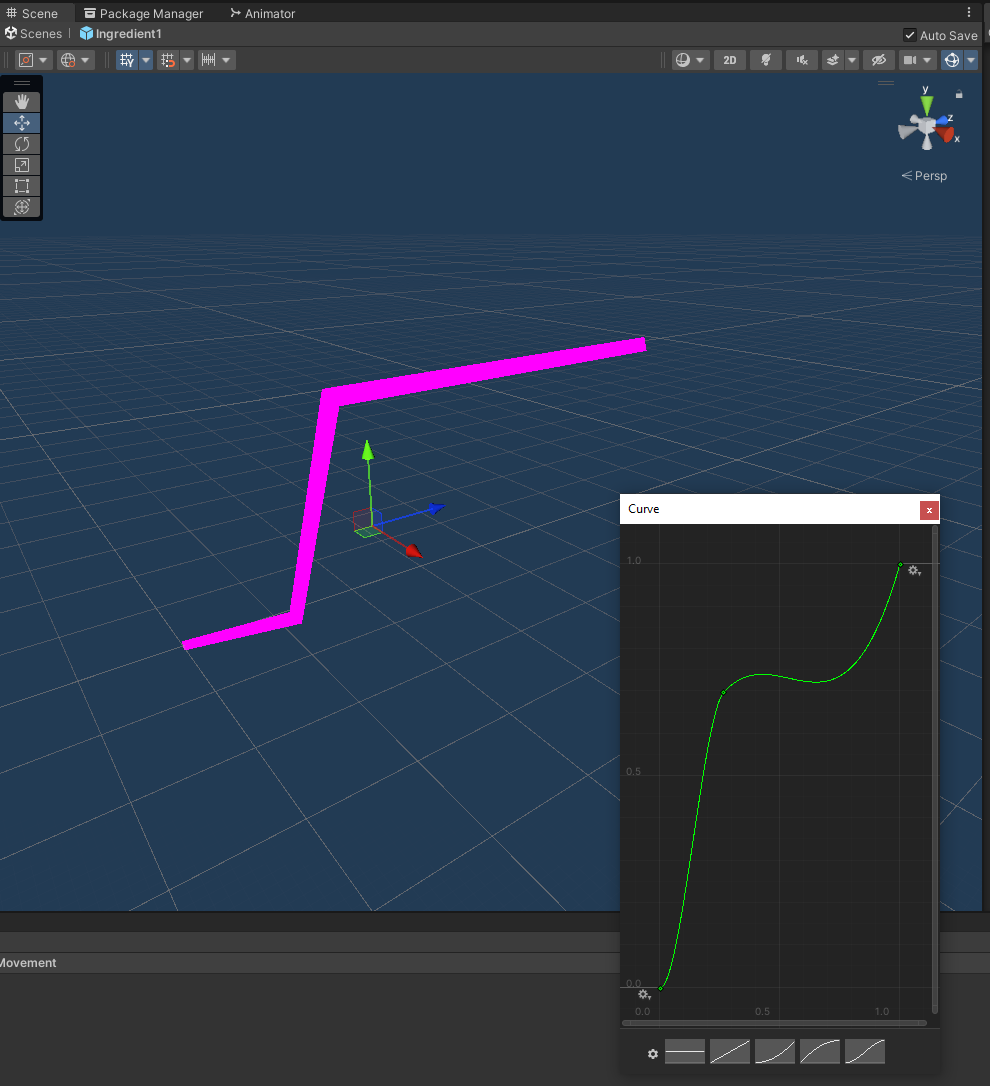This screenshot has width=990, height=1086.
Task: Toggle scene audio with the speaker icon
Action: (x=801, y=60)
